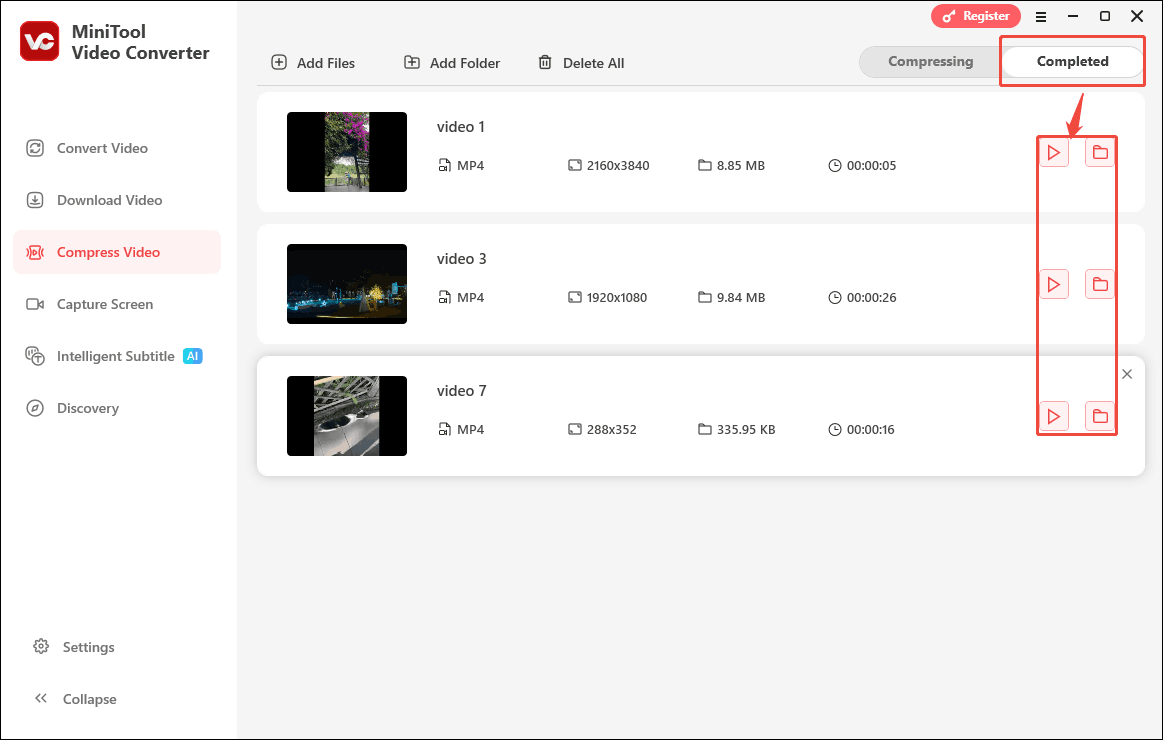
Task: Add Files to compress
Action: (x=313, y=62)
